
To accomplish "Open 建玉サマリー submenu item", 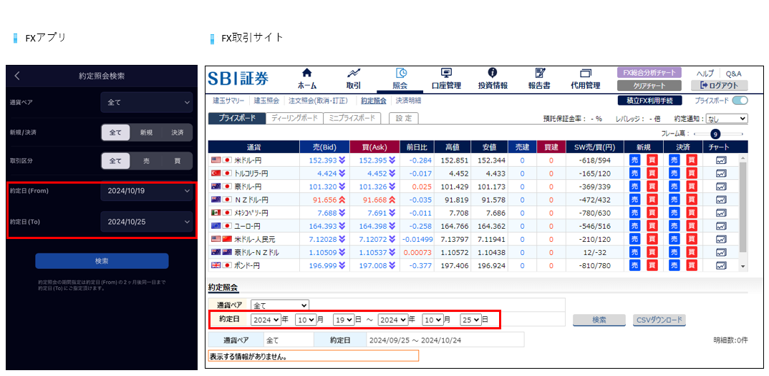I will click(x=229, y=100).
